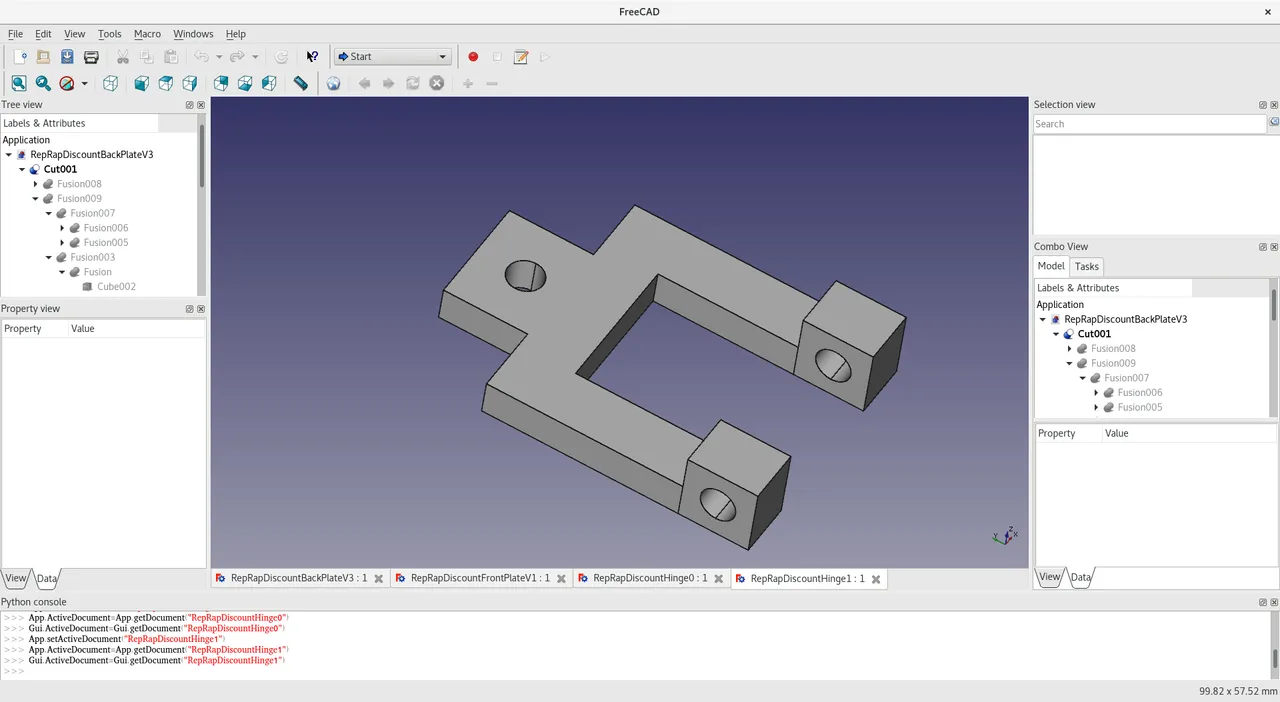Save the document with the Save icon

[x=67, y=57]
